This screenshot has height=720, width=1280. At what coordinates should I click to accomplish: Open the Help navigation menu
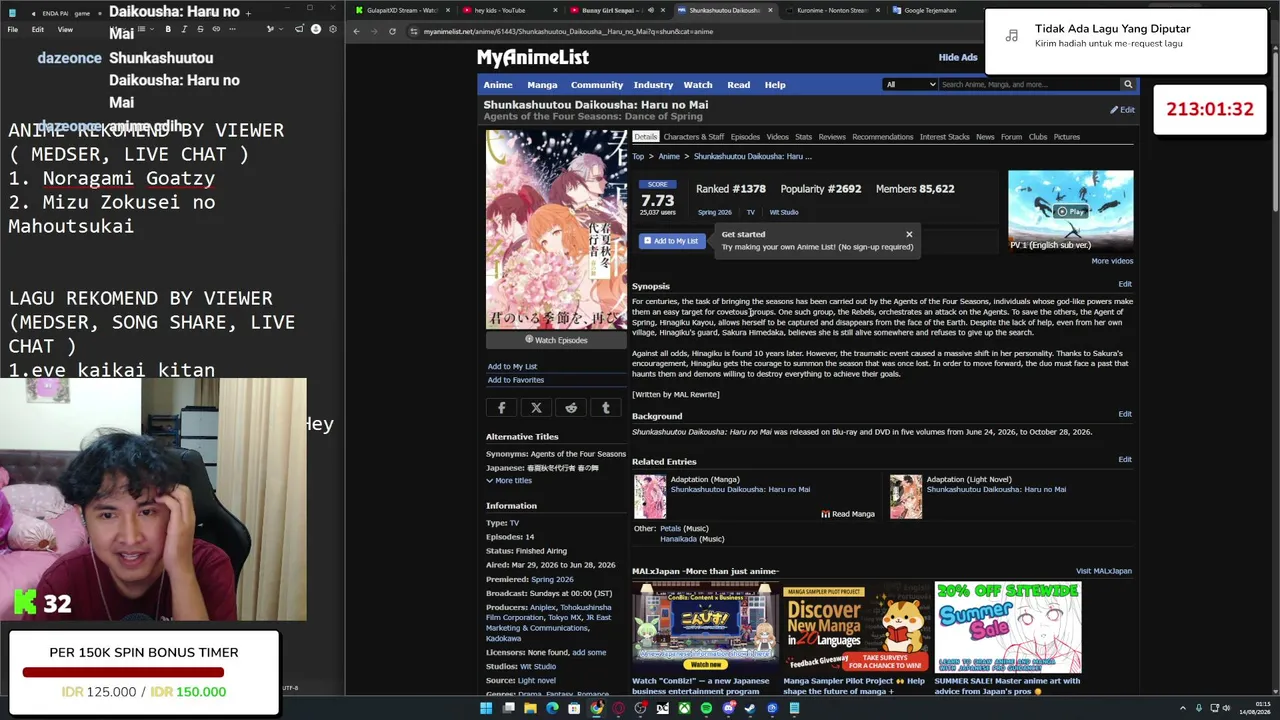pos(775,85)
